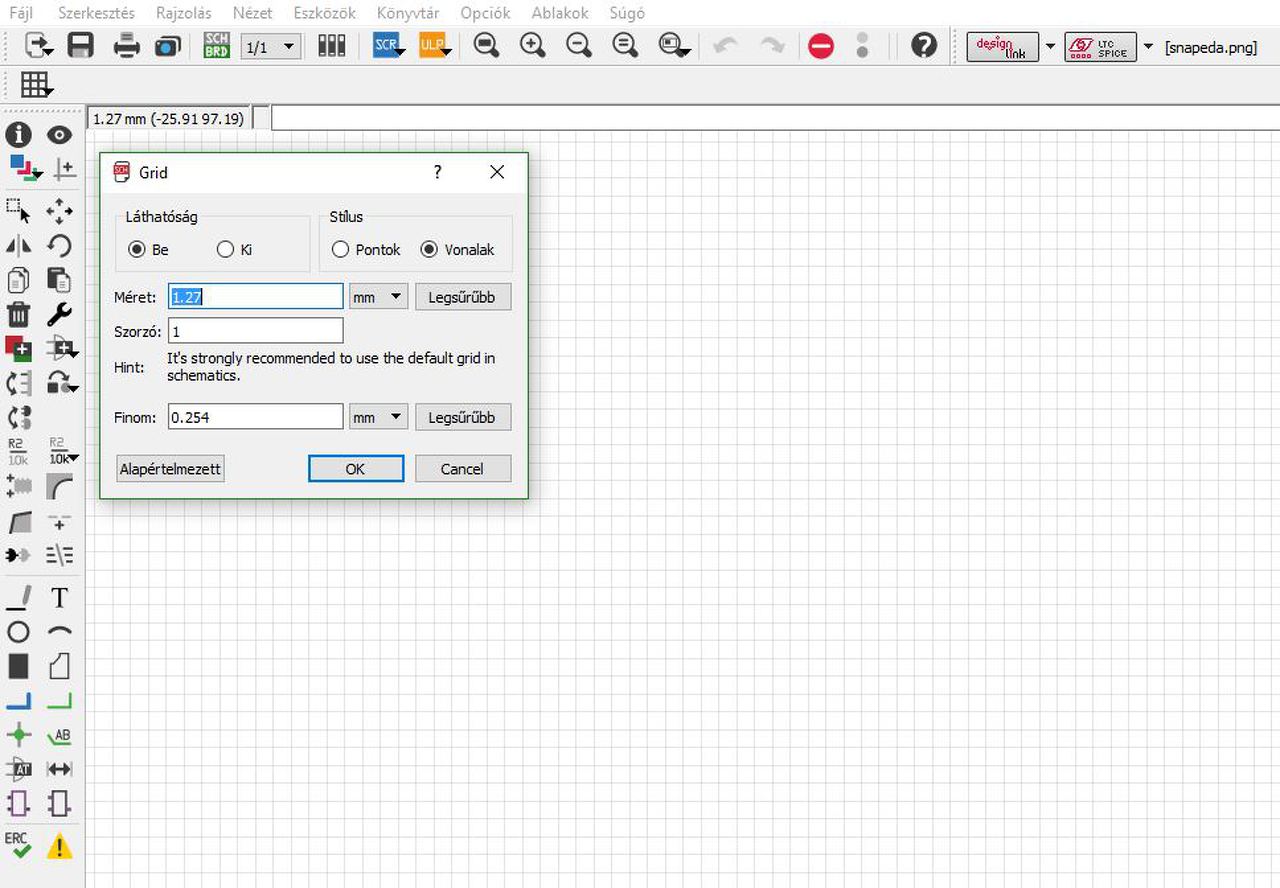
Task: Select the Dimension tool
Action: [x=60, y=770]
